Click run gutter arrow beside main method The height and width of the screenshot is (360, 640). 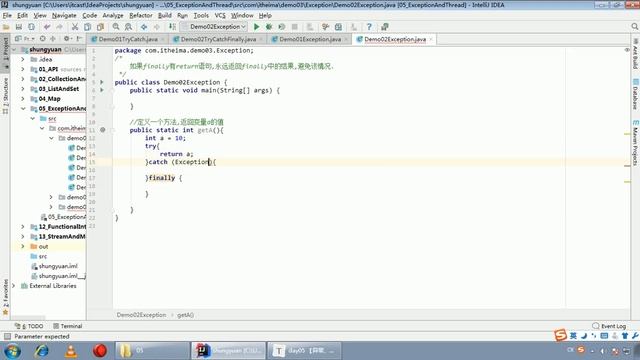(102, 90)
